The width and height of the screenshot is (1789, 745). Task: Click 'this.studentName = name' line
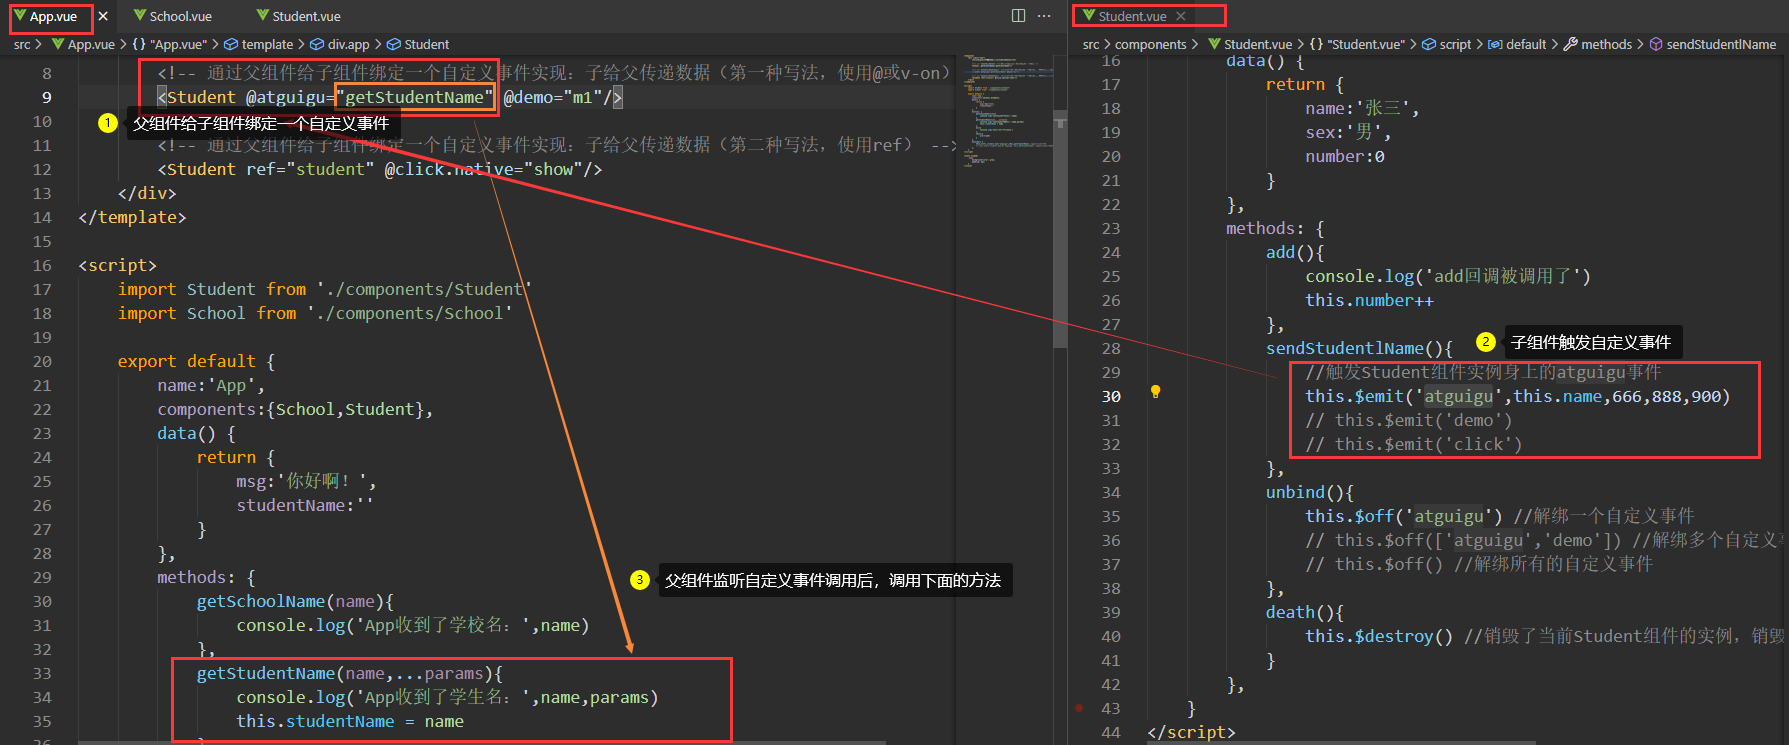(x=350, y=721)
